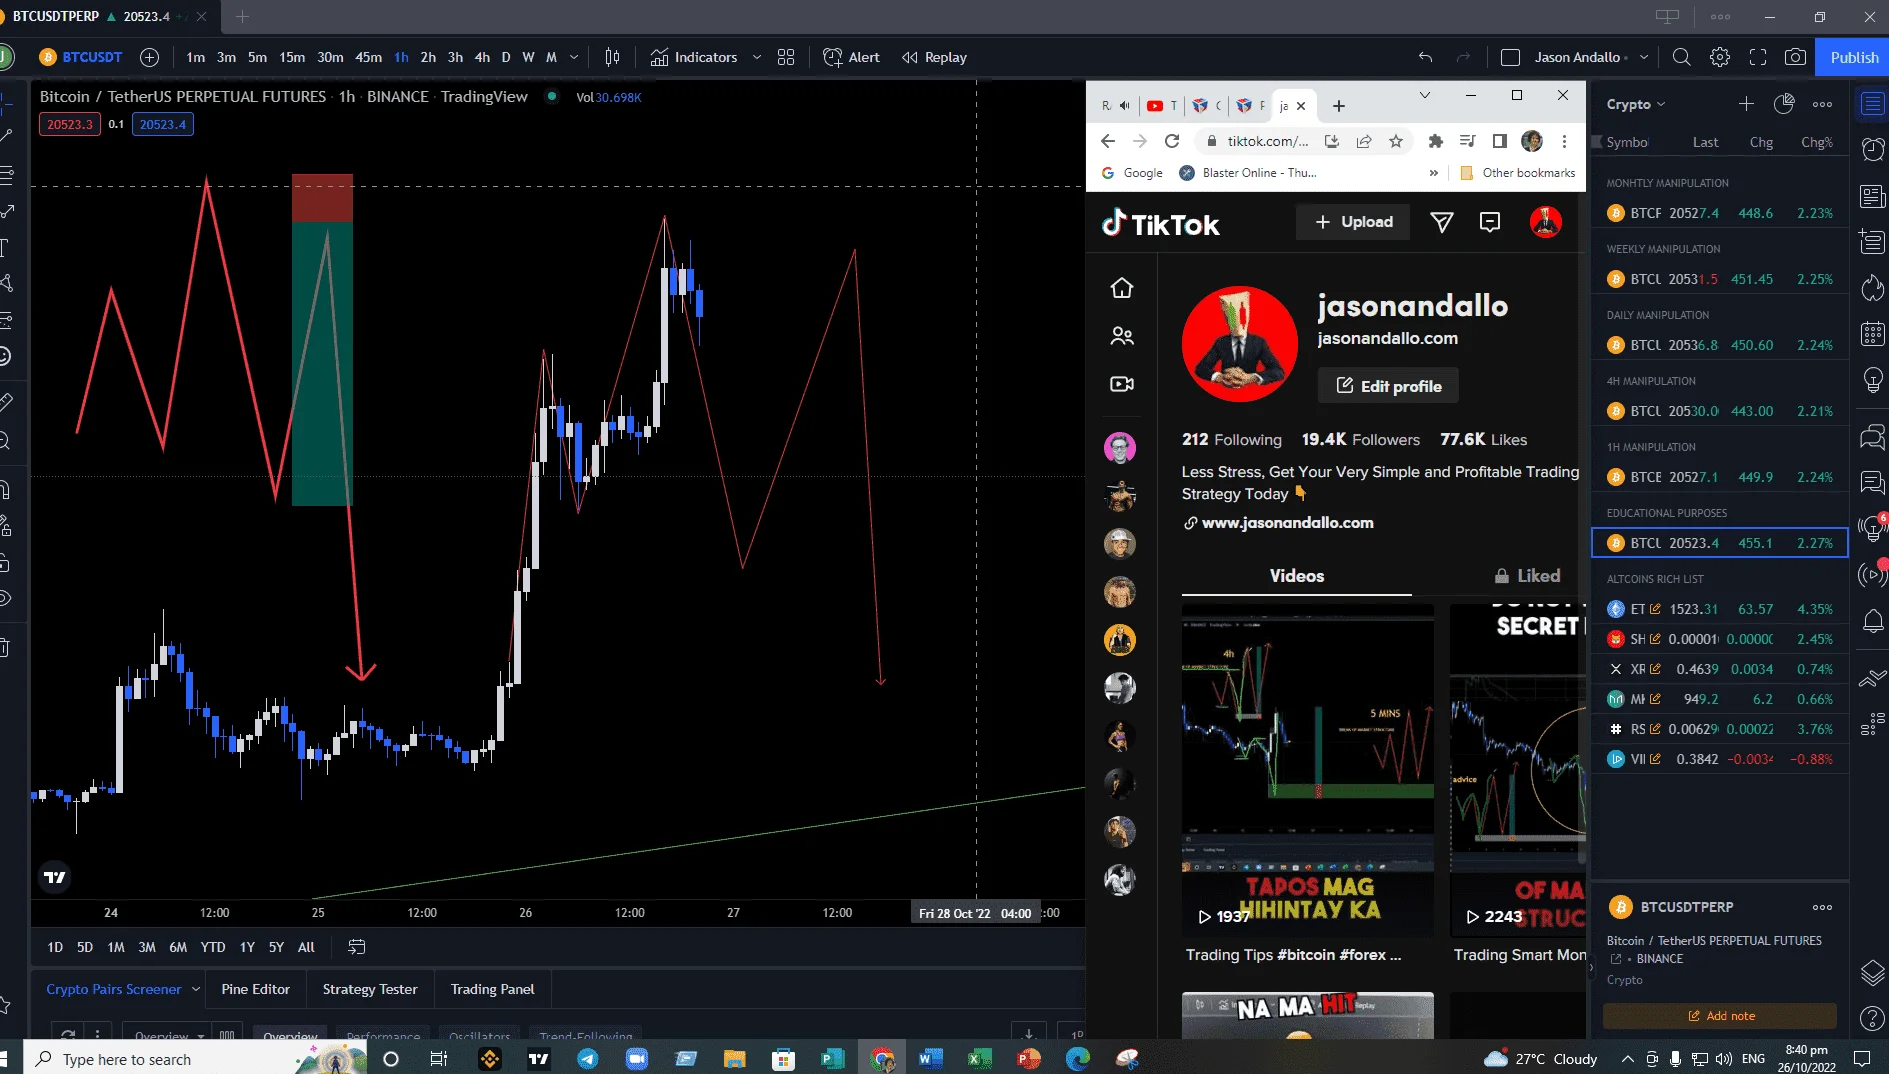Open the notifications bell in right sidebar
The width and height of the screenshot is (1889, 1074).
click(1873, 620)
